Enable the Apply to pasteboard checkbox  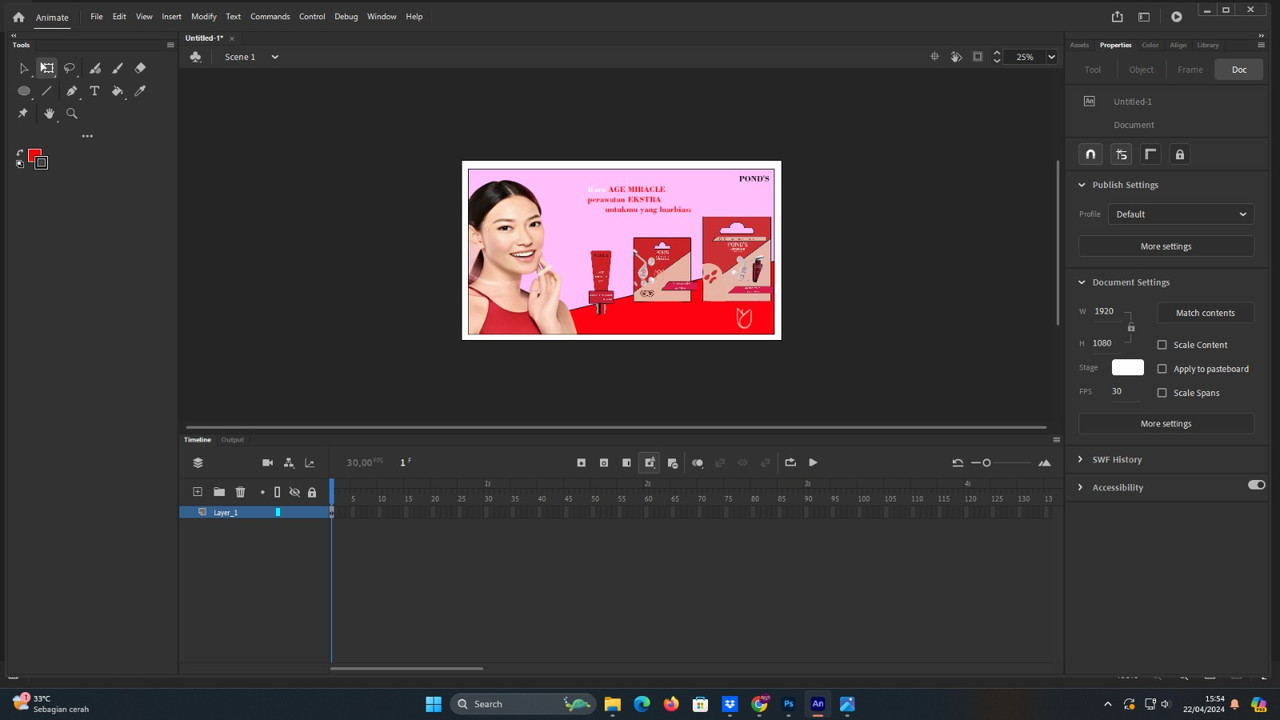[x=1162, y=369]
